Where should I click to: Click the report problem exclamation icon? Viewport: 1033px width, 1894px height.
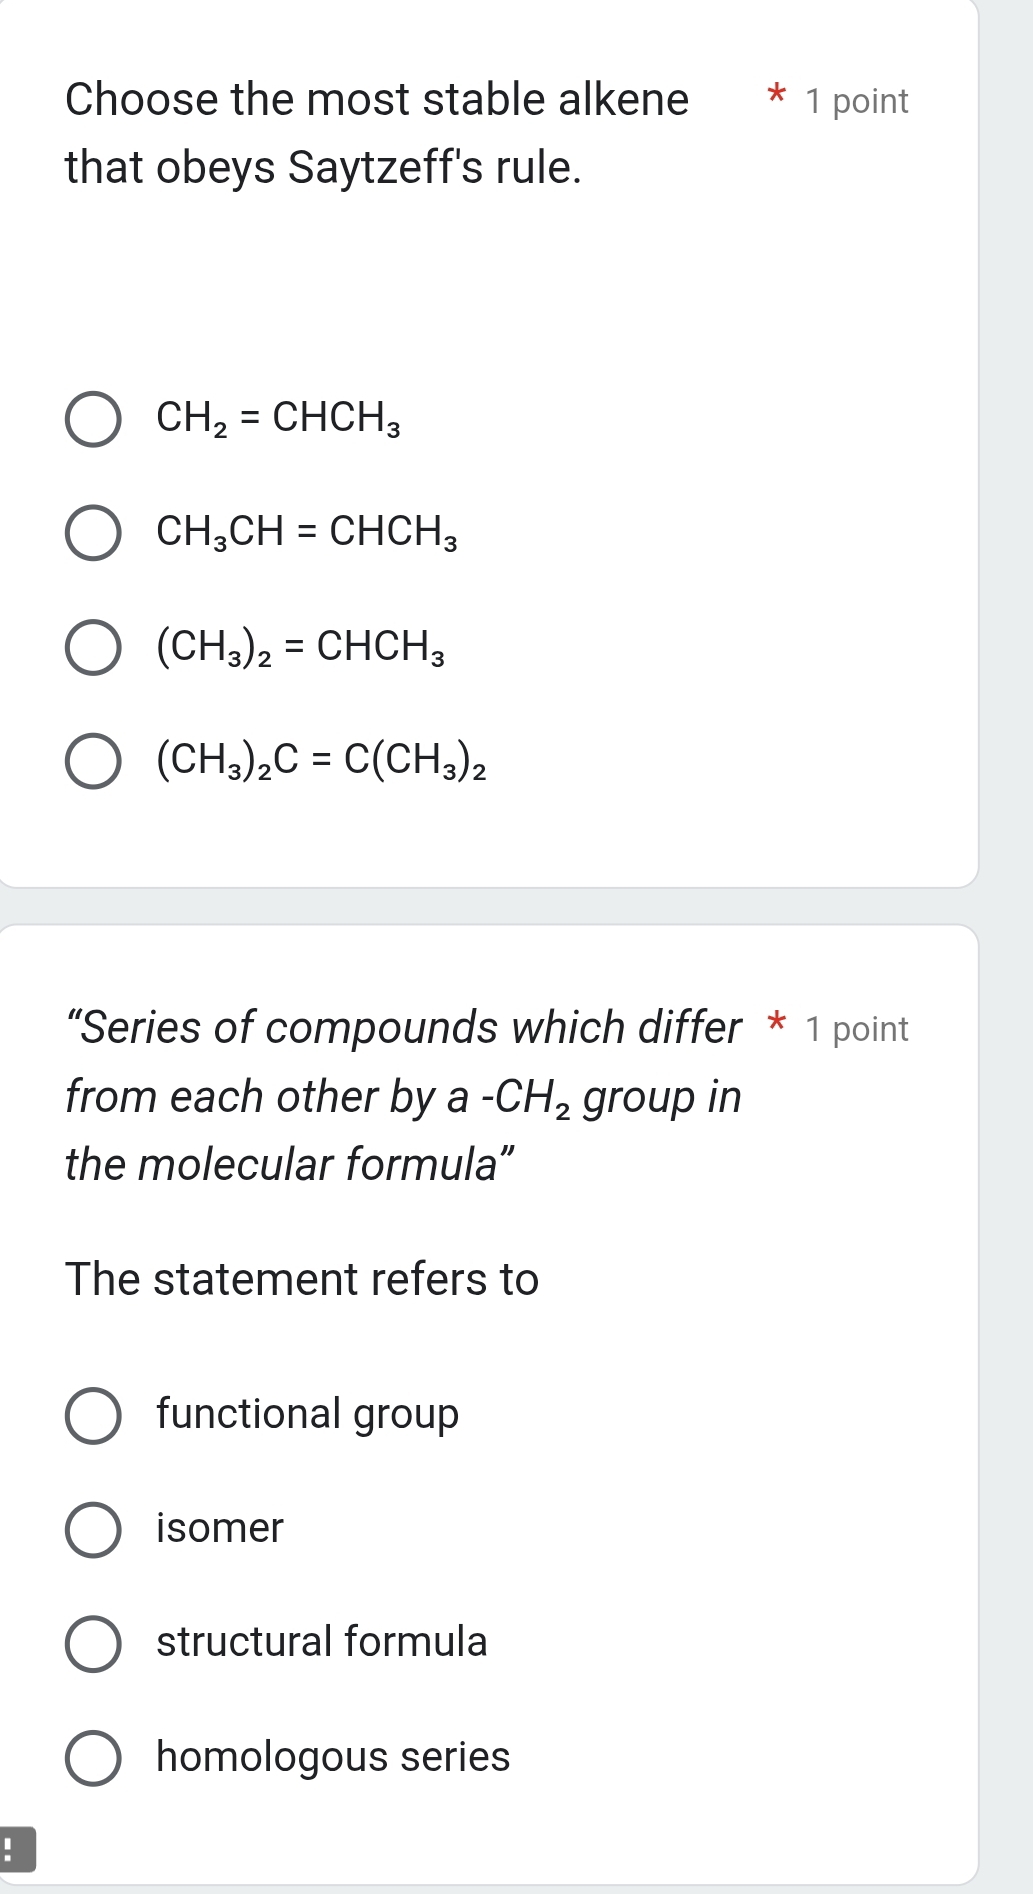click(16, 1849)
